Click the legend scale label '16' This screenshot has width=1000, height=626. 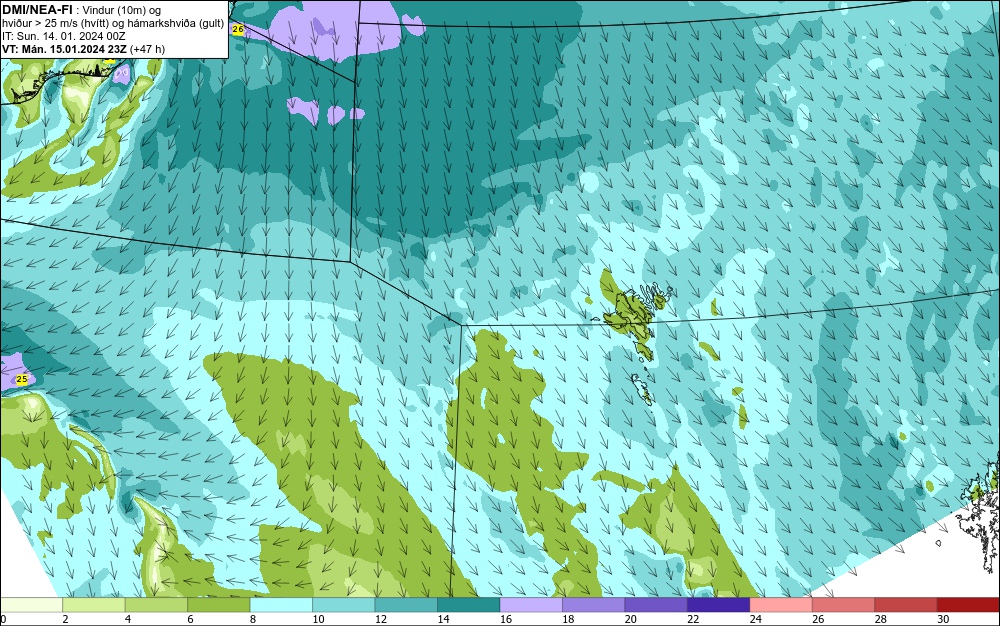pyautogui.click(x=506, y=619)
